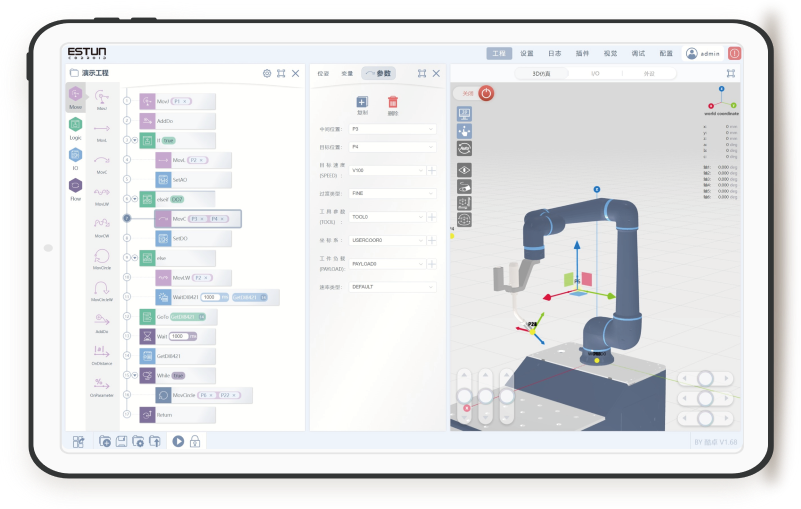
Task: Pick the MovC arc instruction from the palette
Action: (x=102, y=164)
